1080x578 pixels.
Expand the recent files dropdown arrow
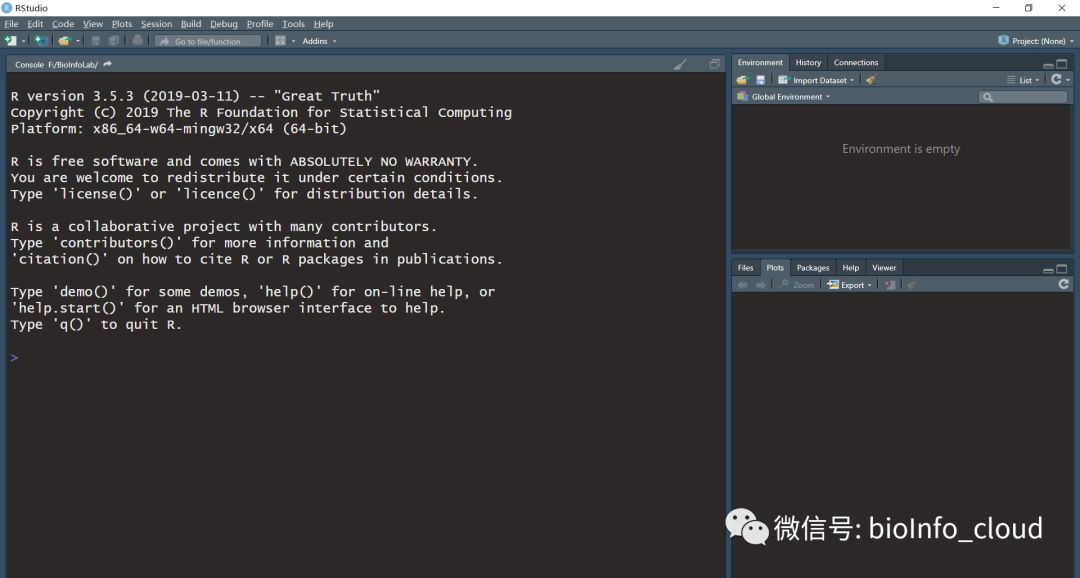click(78, 41)
